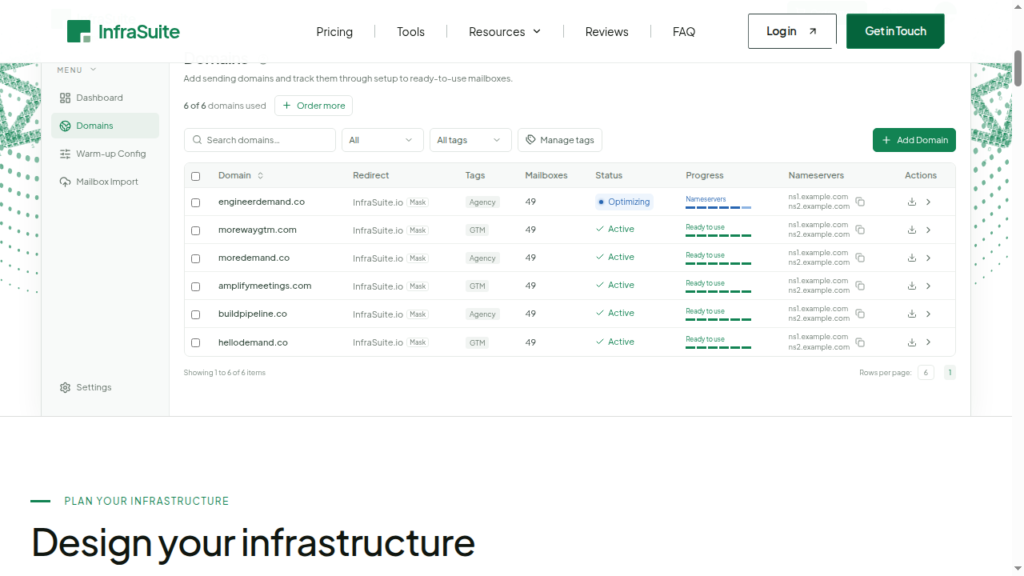1024x576 pixels.
Task: Download morewaygtm.com data icon
Action: 912,230
